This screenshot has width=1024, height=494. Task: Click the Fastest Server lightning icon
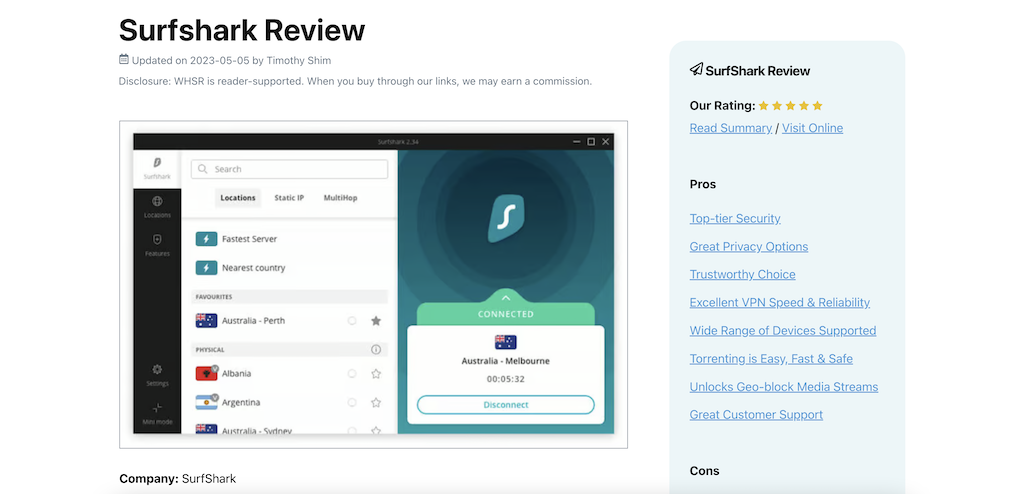[206, 239]
